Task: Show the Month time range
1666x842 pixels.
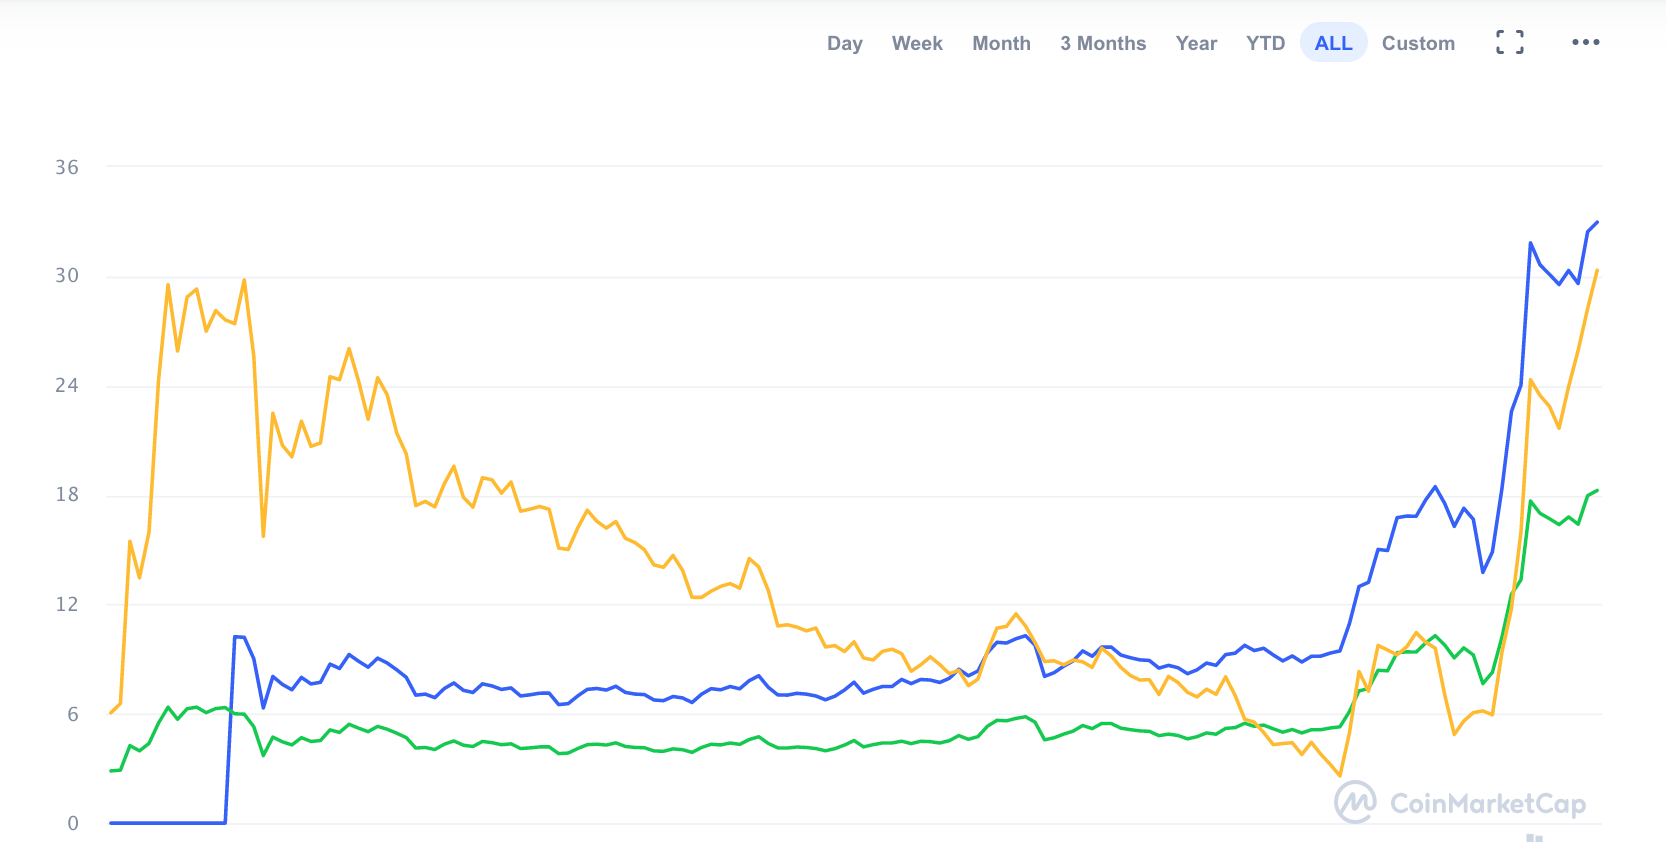Action: pyautogui.click(x=1001, y=43)
